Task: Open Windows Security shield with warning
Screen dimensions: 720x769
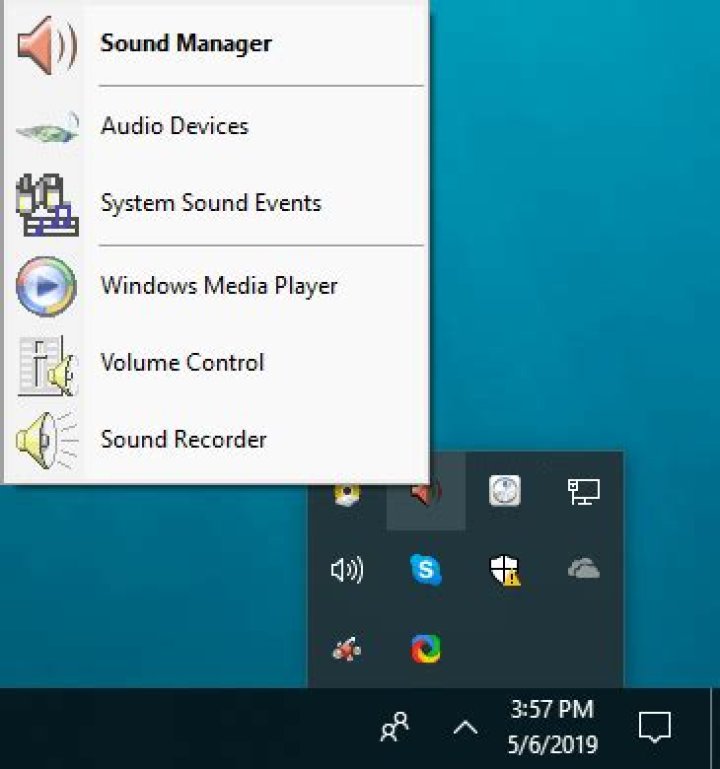Action: point(505,570)
